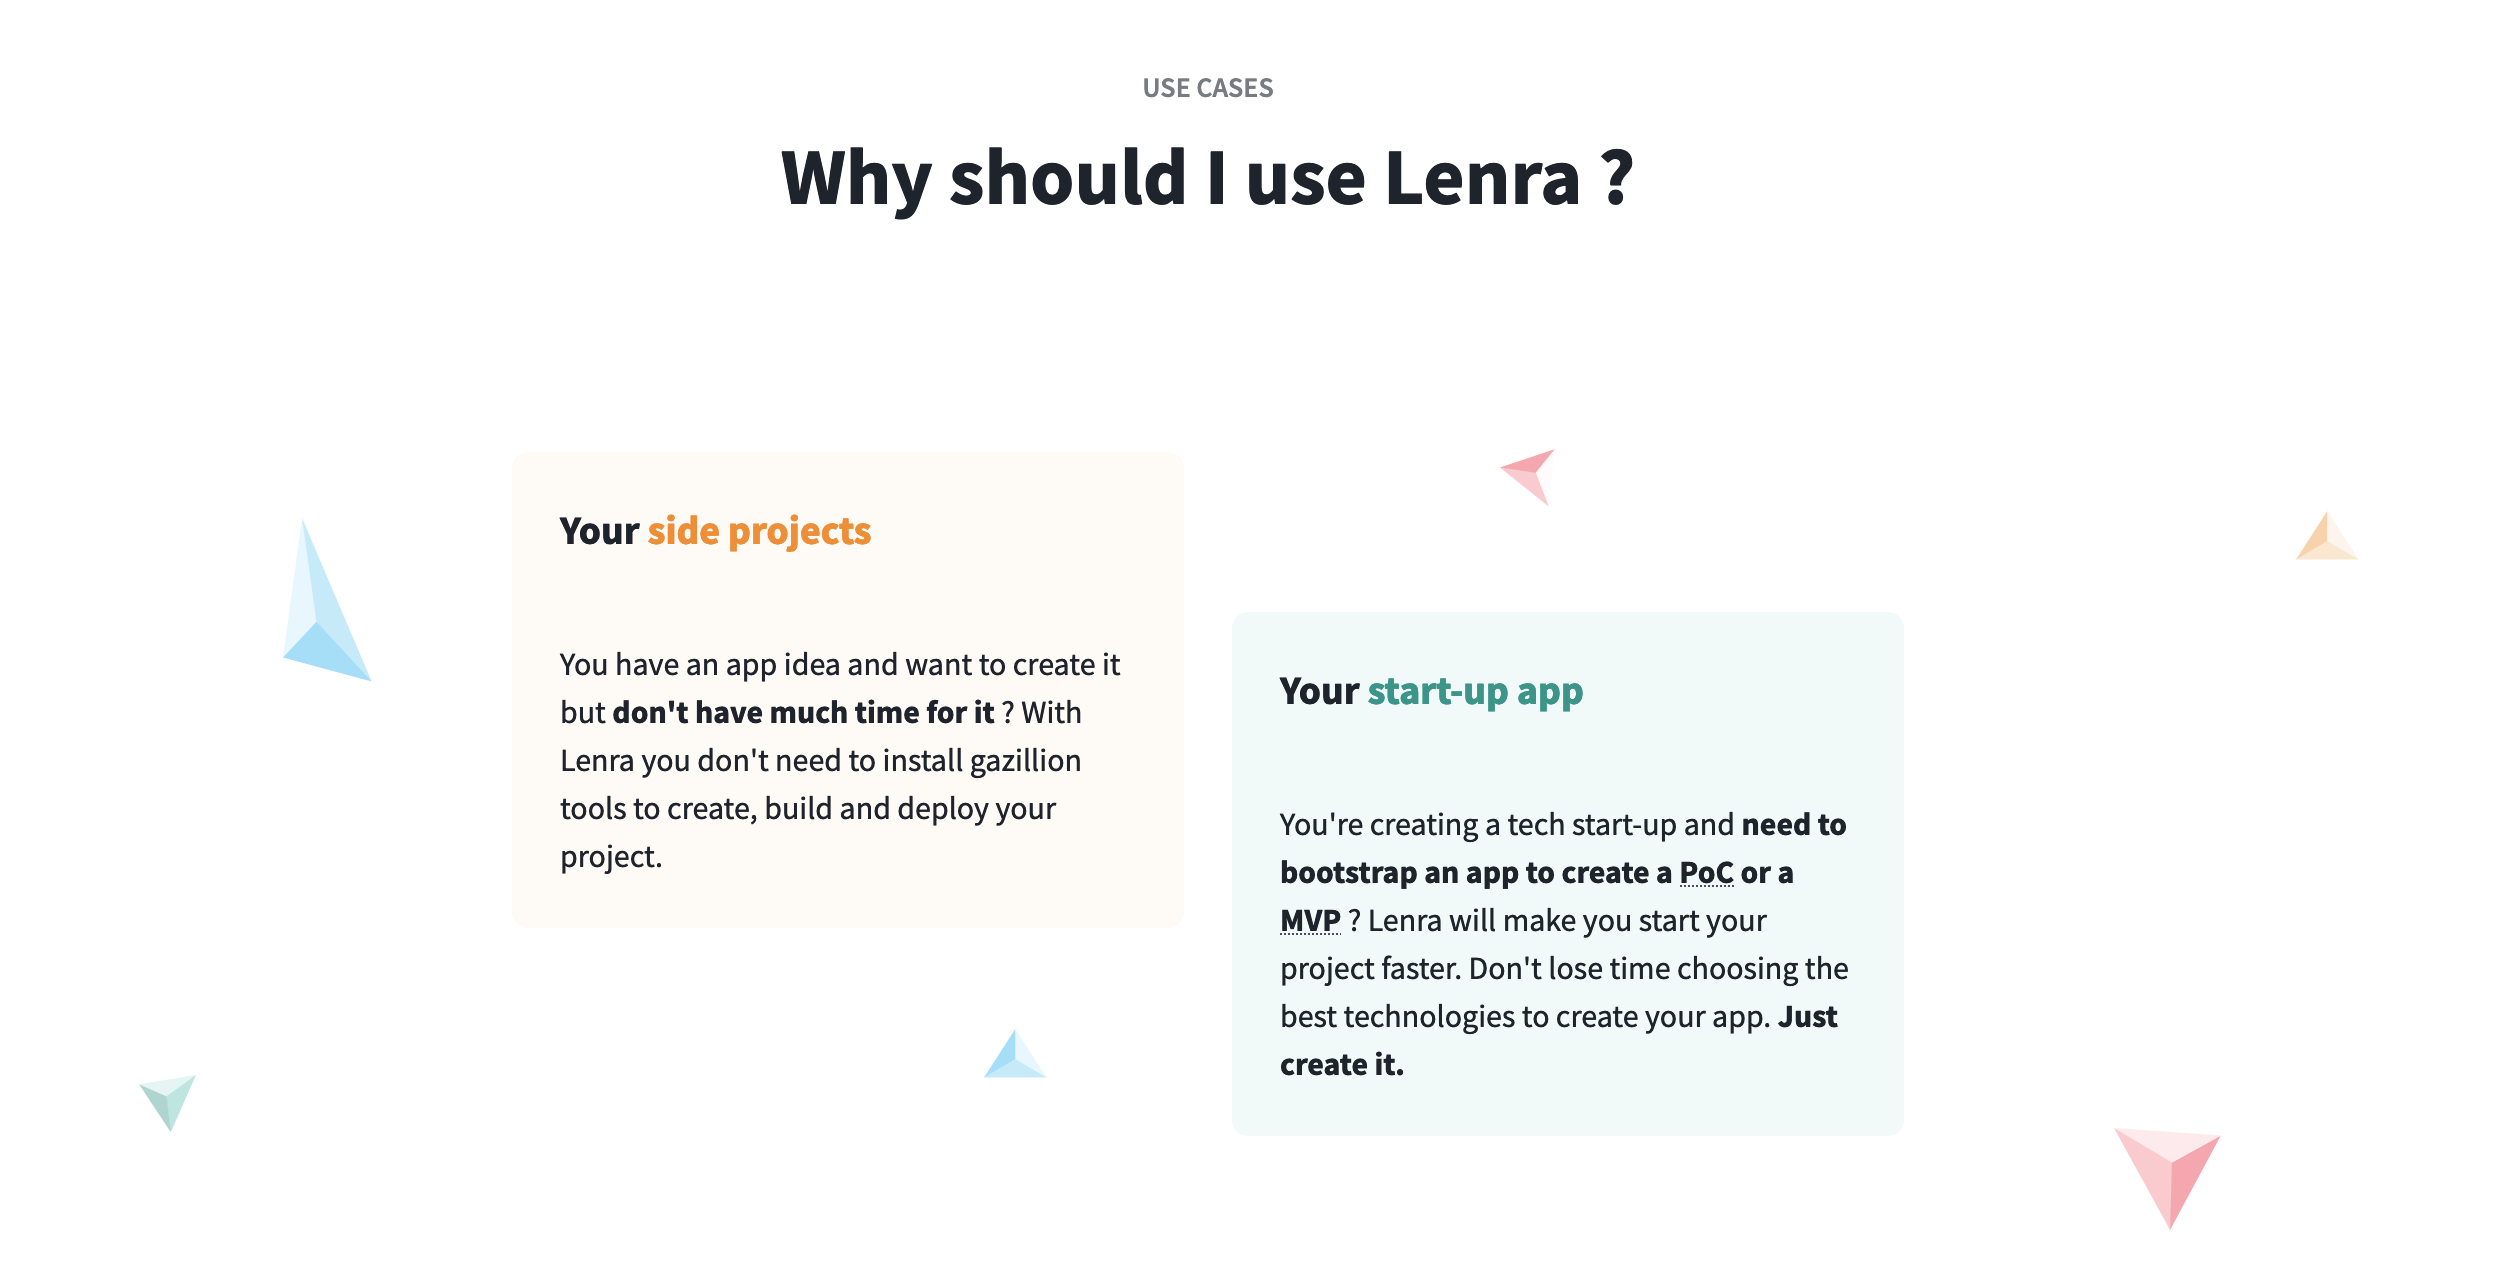Click the 'Why should I use Lenra ?' heading
The height and width of the screenshot is (1280, 2498).
point(1207,178)
